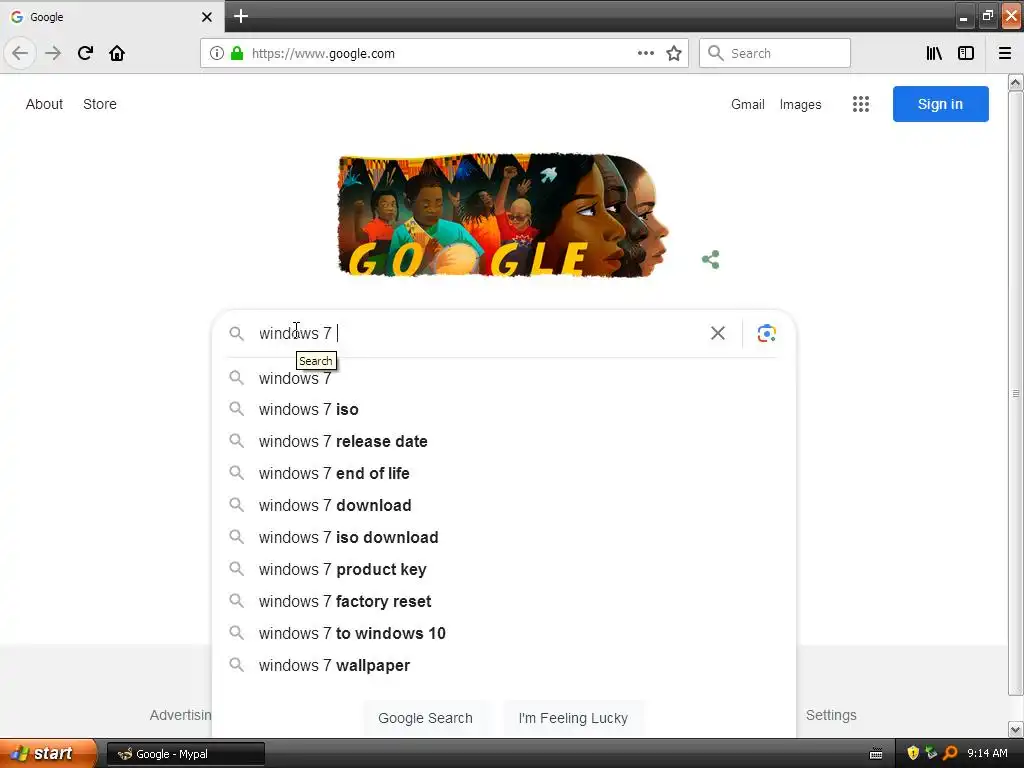Open the page actions three-dot menu
The image size is (1024, 768).
coord(645,54)
